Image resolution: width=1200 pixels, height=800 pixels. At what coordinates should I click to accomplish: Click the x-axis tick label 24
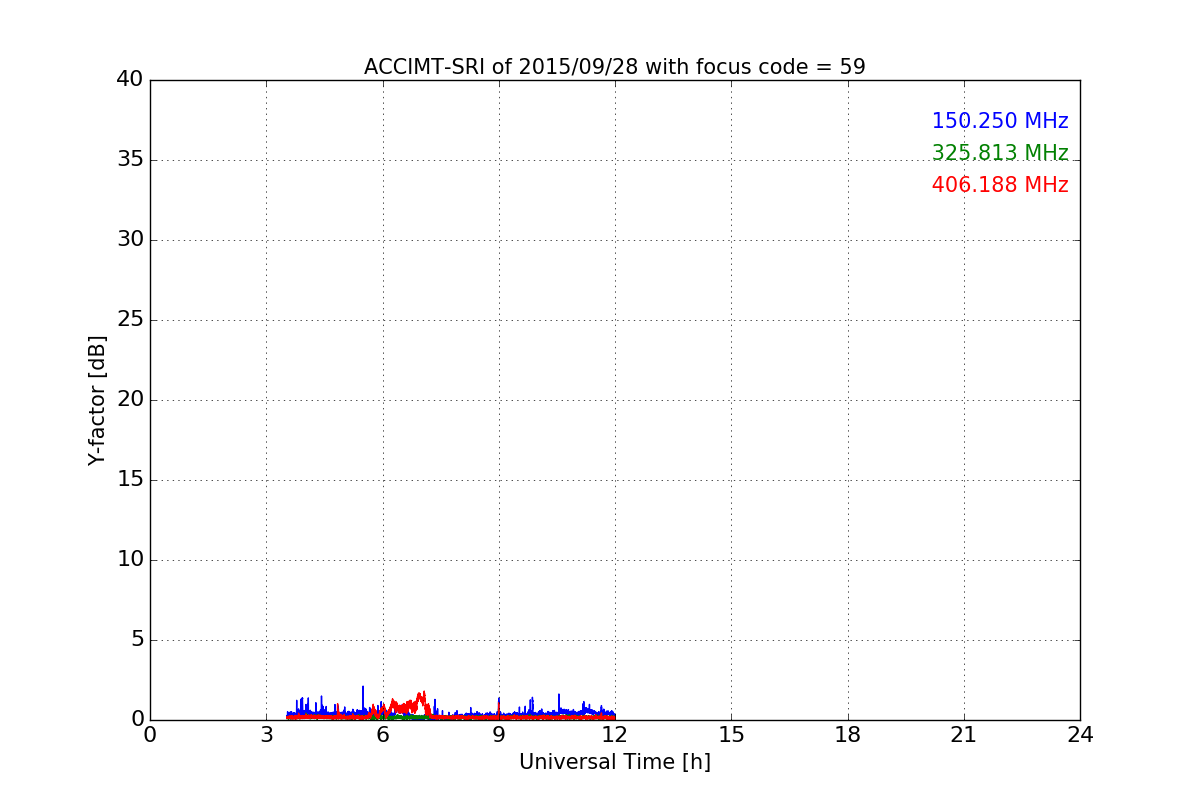(x=1080, y=735)
